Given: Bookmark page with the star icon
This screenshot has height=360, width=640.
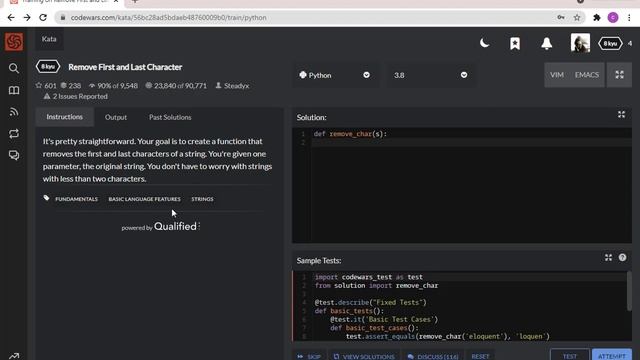Looking at the screenshot, I should point(577,18).
